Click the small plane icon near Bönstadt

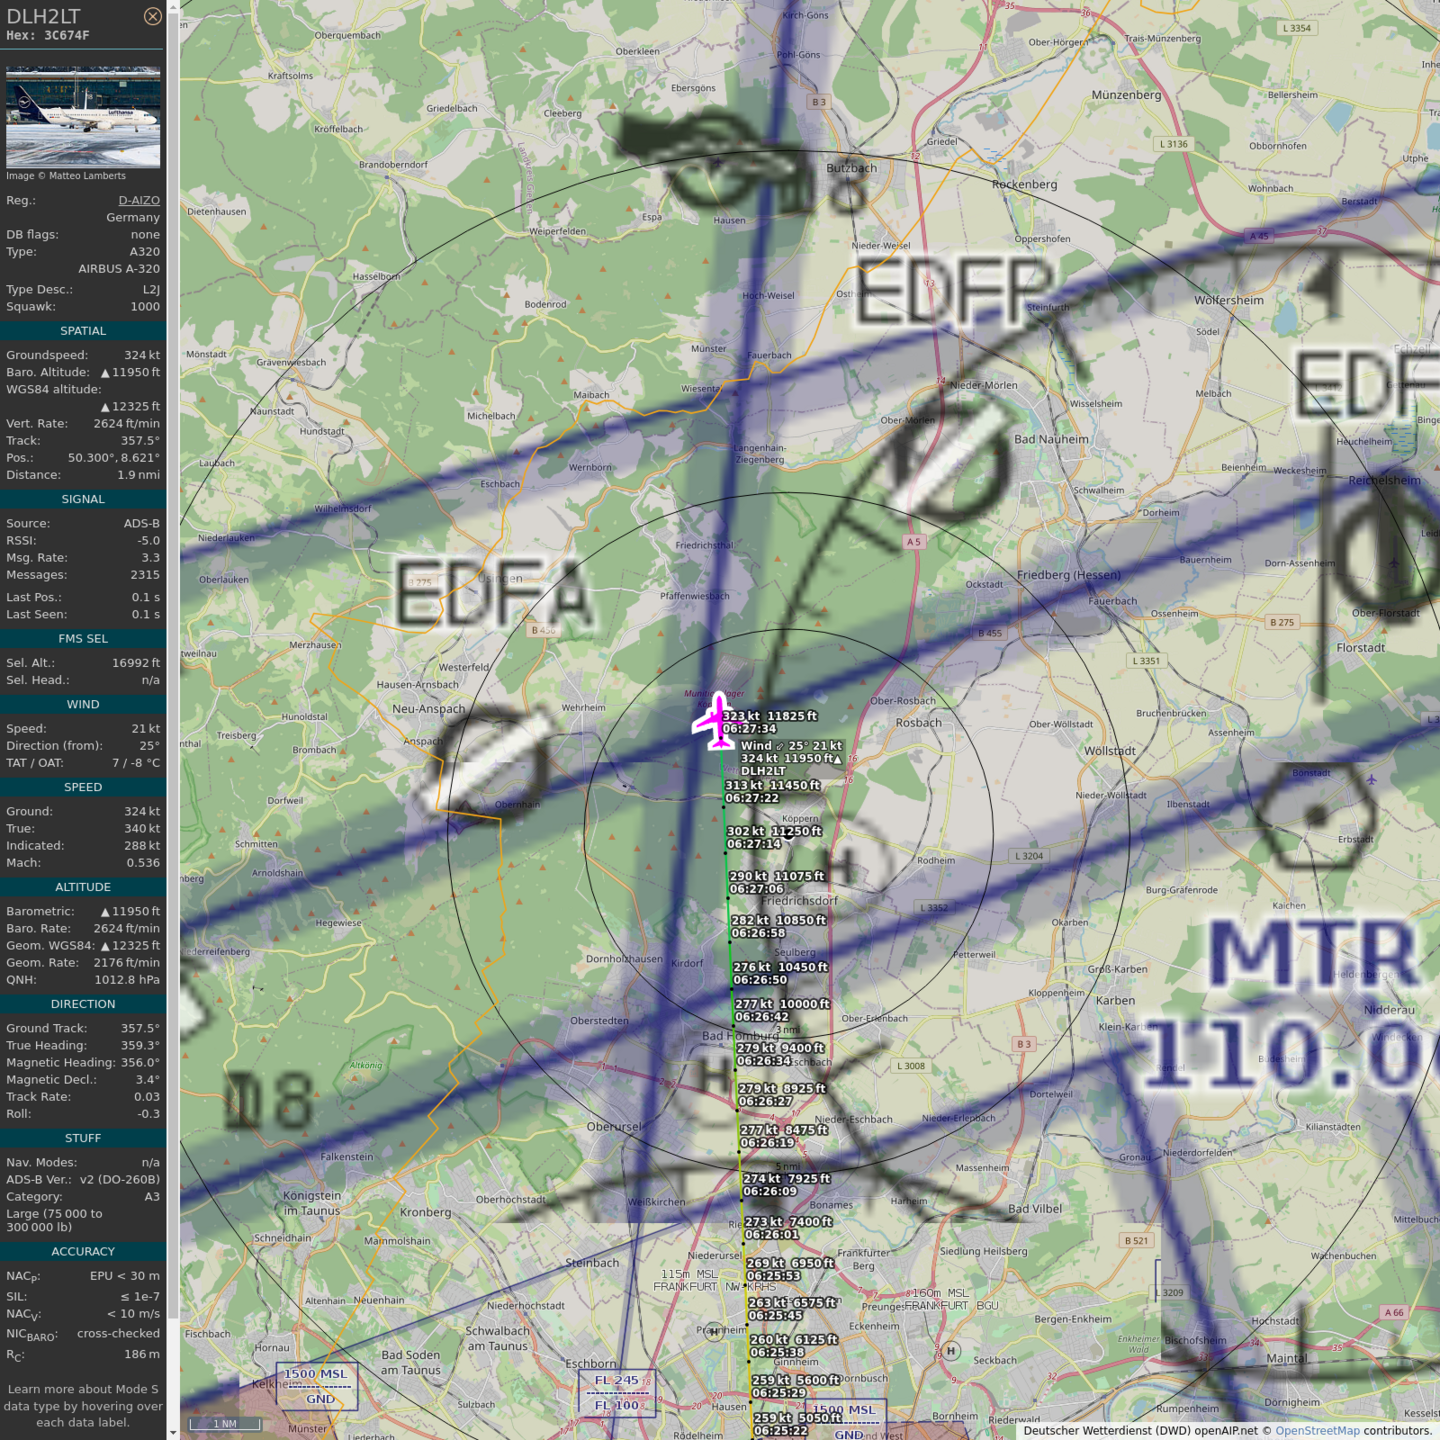point(1372,780)
